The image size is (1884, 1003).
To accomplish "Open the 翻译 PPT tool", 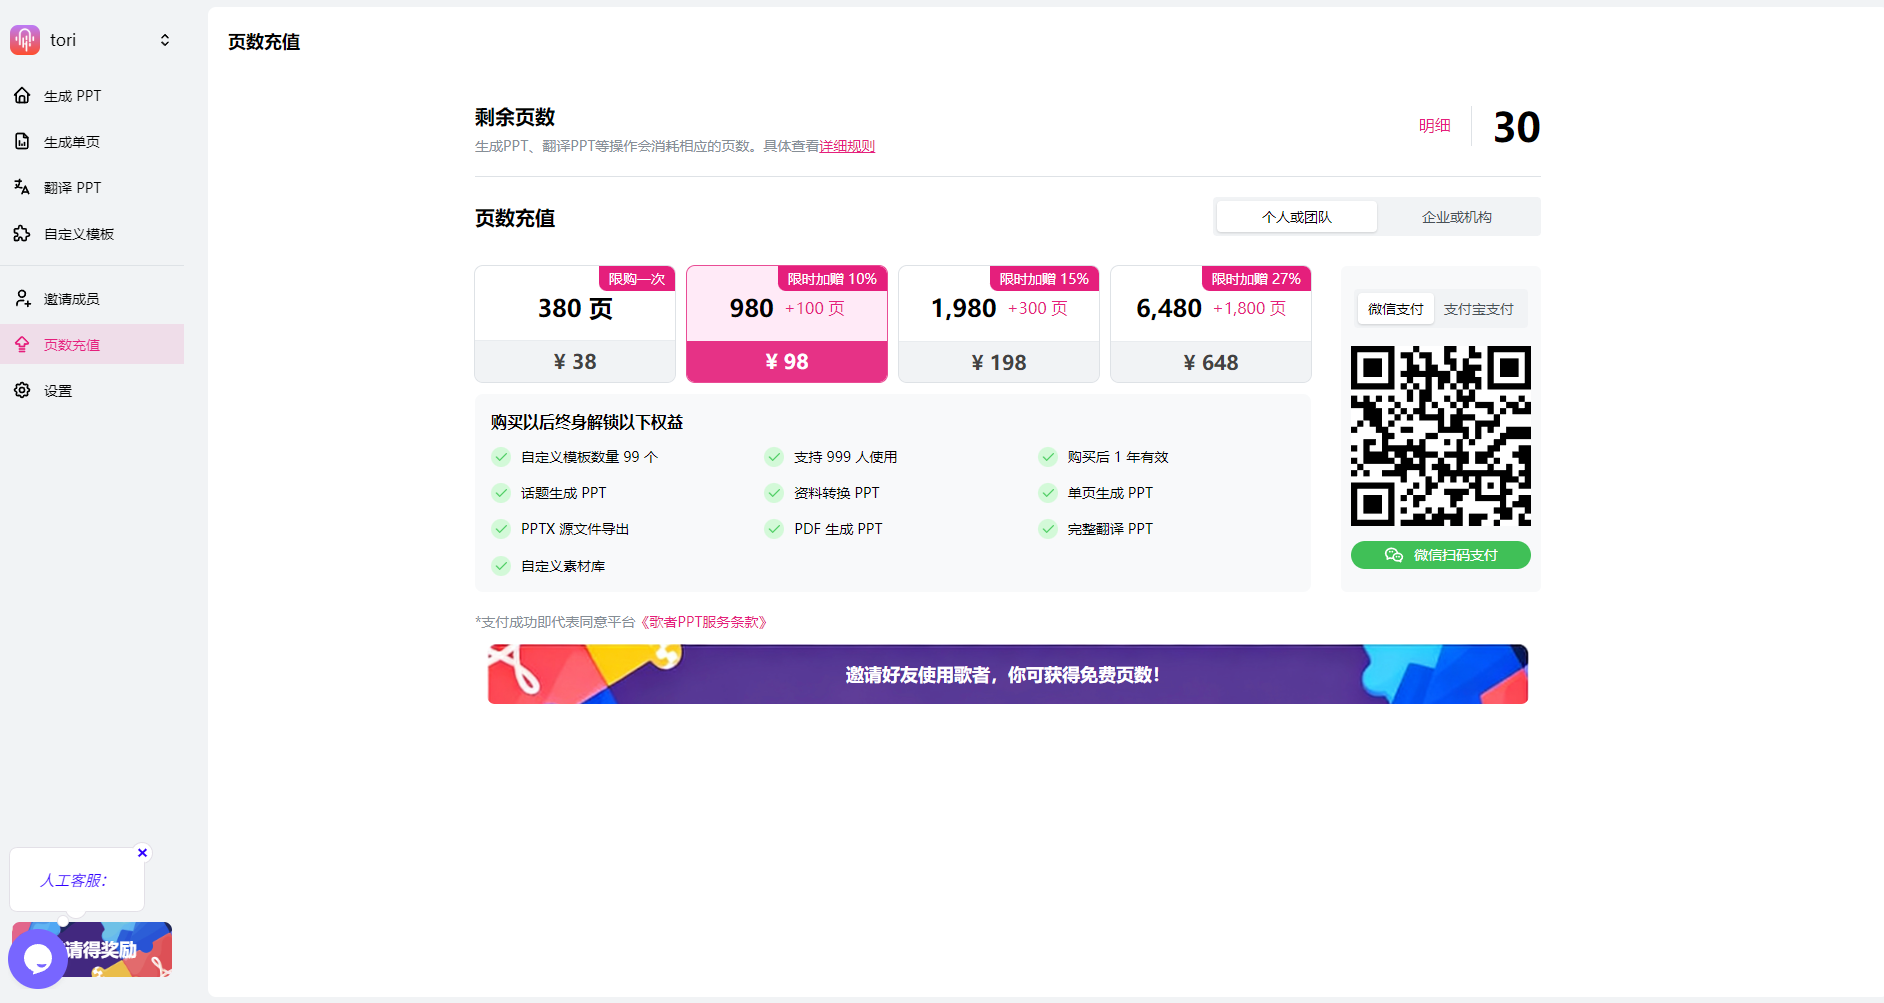I will click(71, 187).
